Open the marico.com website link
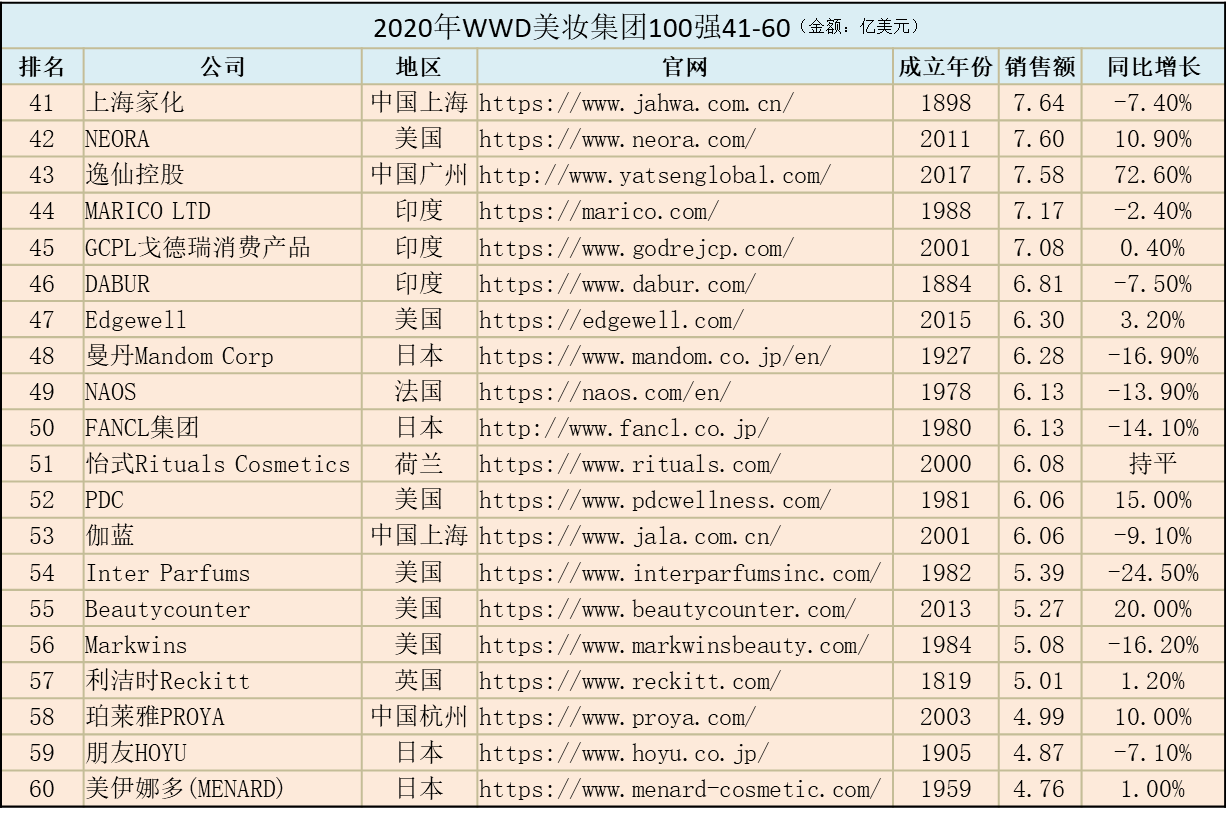 click(599, 211)
